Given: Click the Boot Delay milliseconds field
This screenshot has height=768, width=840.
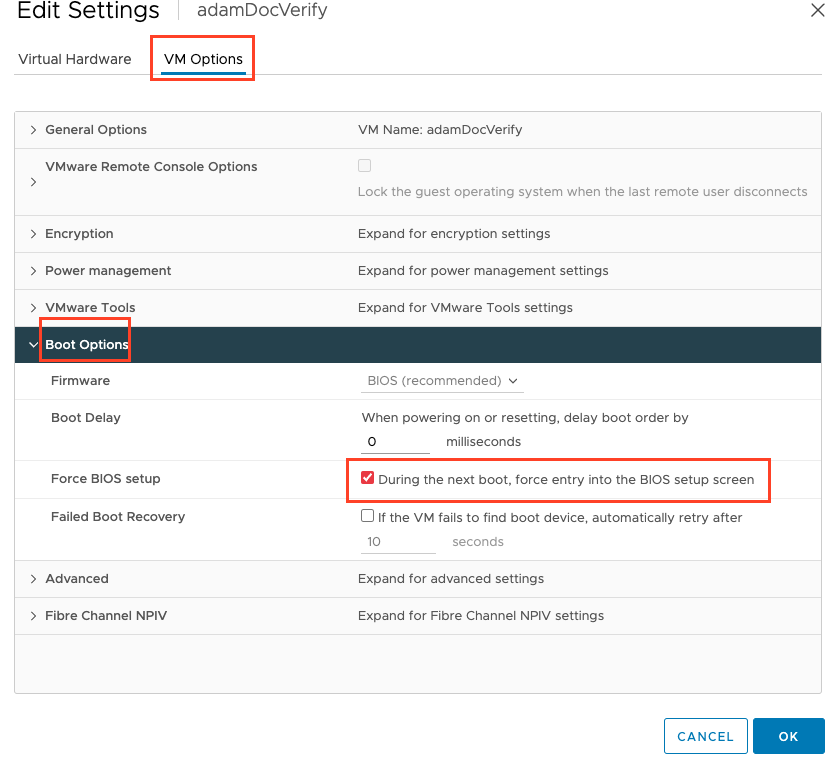Looking at the screenshot, I should [397, 441].
